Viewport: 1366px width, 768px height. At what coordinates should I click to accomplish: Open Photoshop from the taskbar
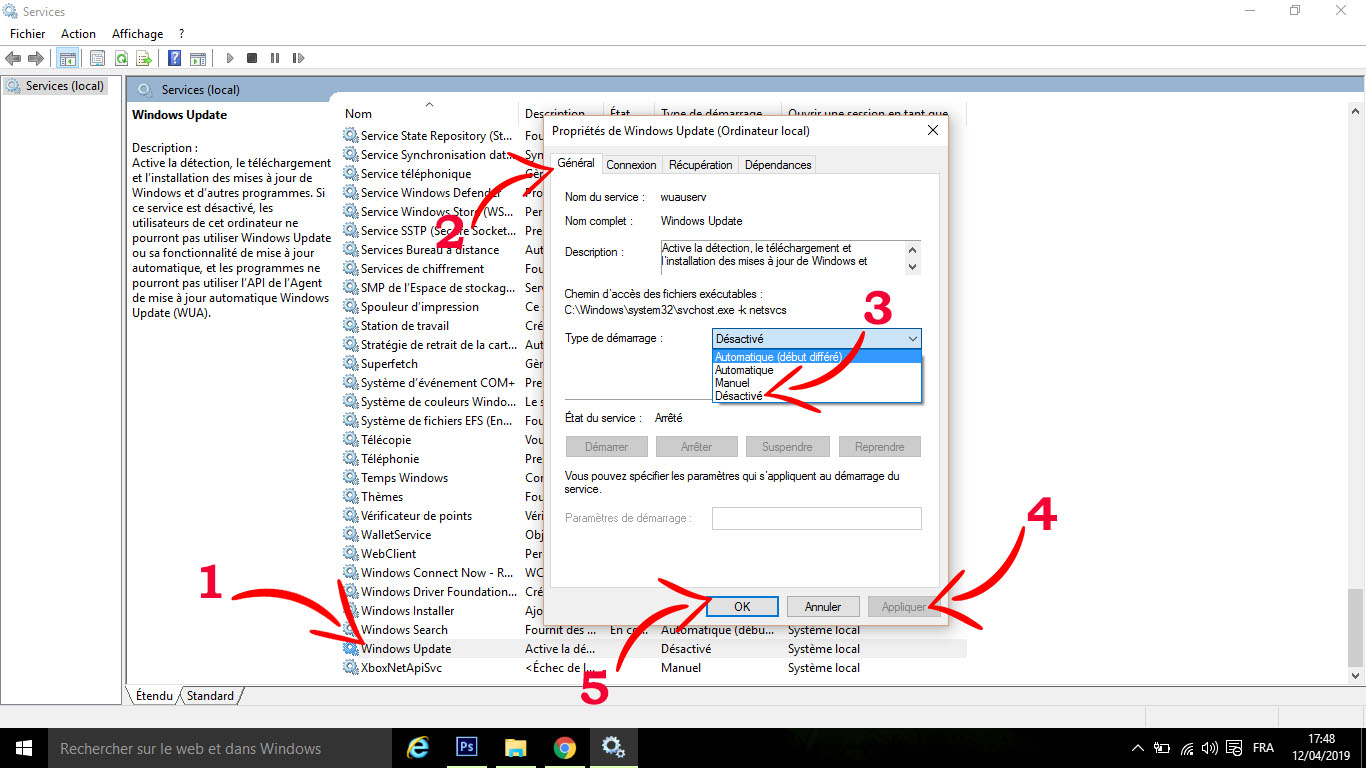click(466, 748)
